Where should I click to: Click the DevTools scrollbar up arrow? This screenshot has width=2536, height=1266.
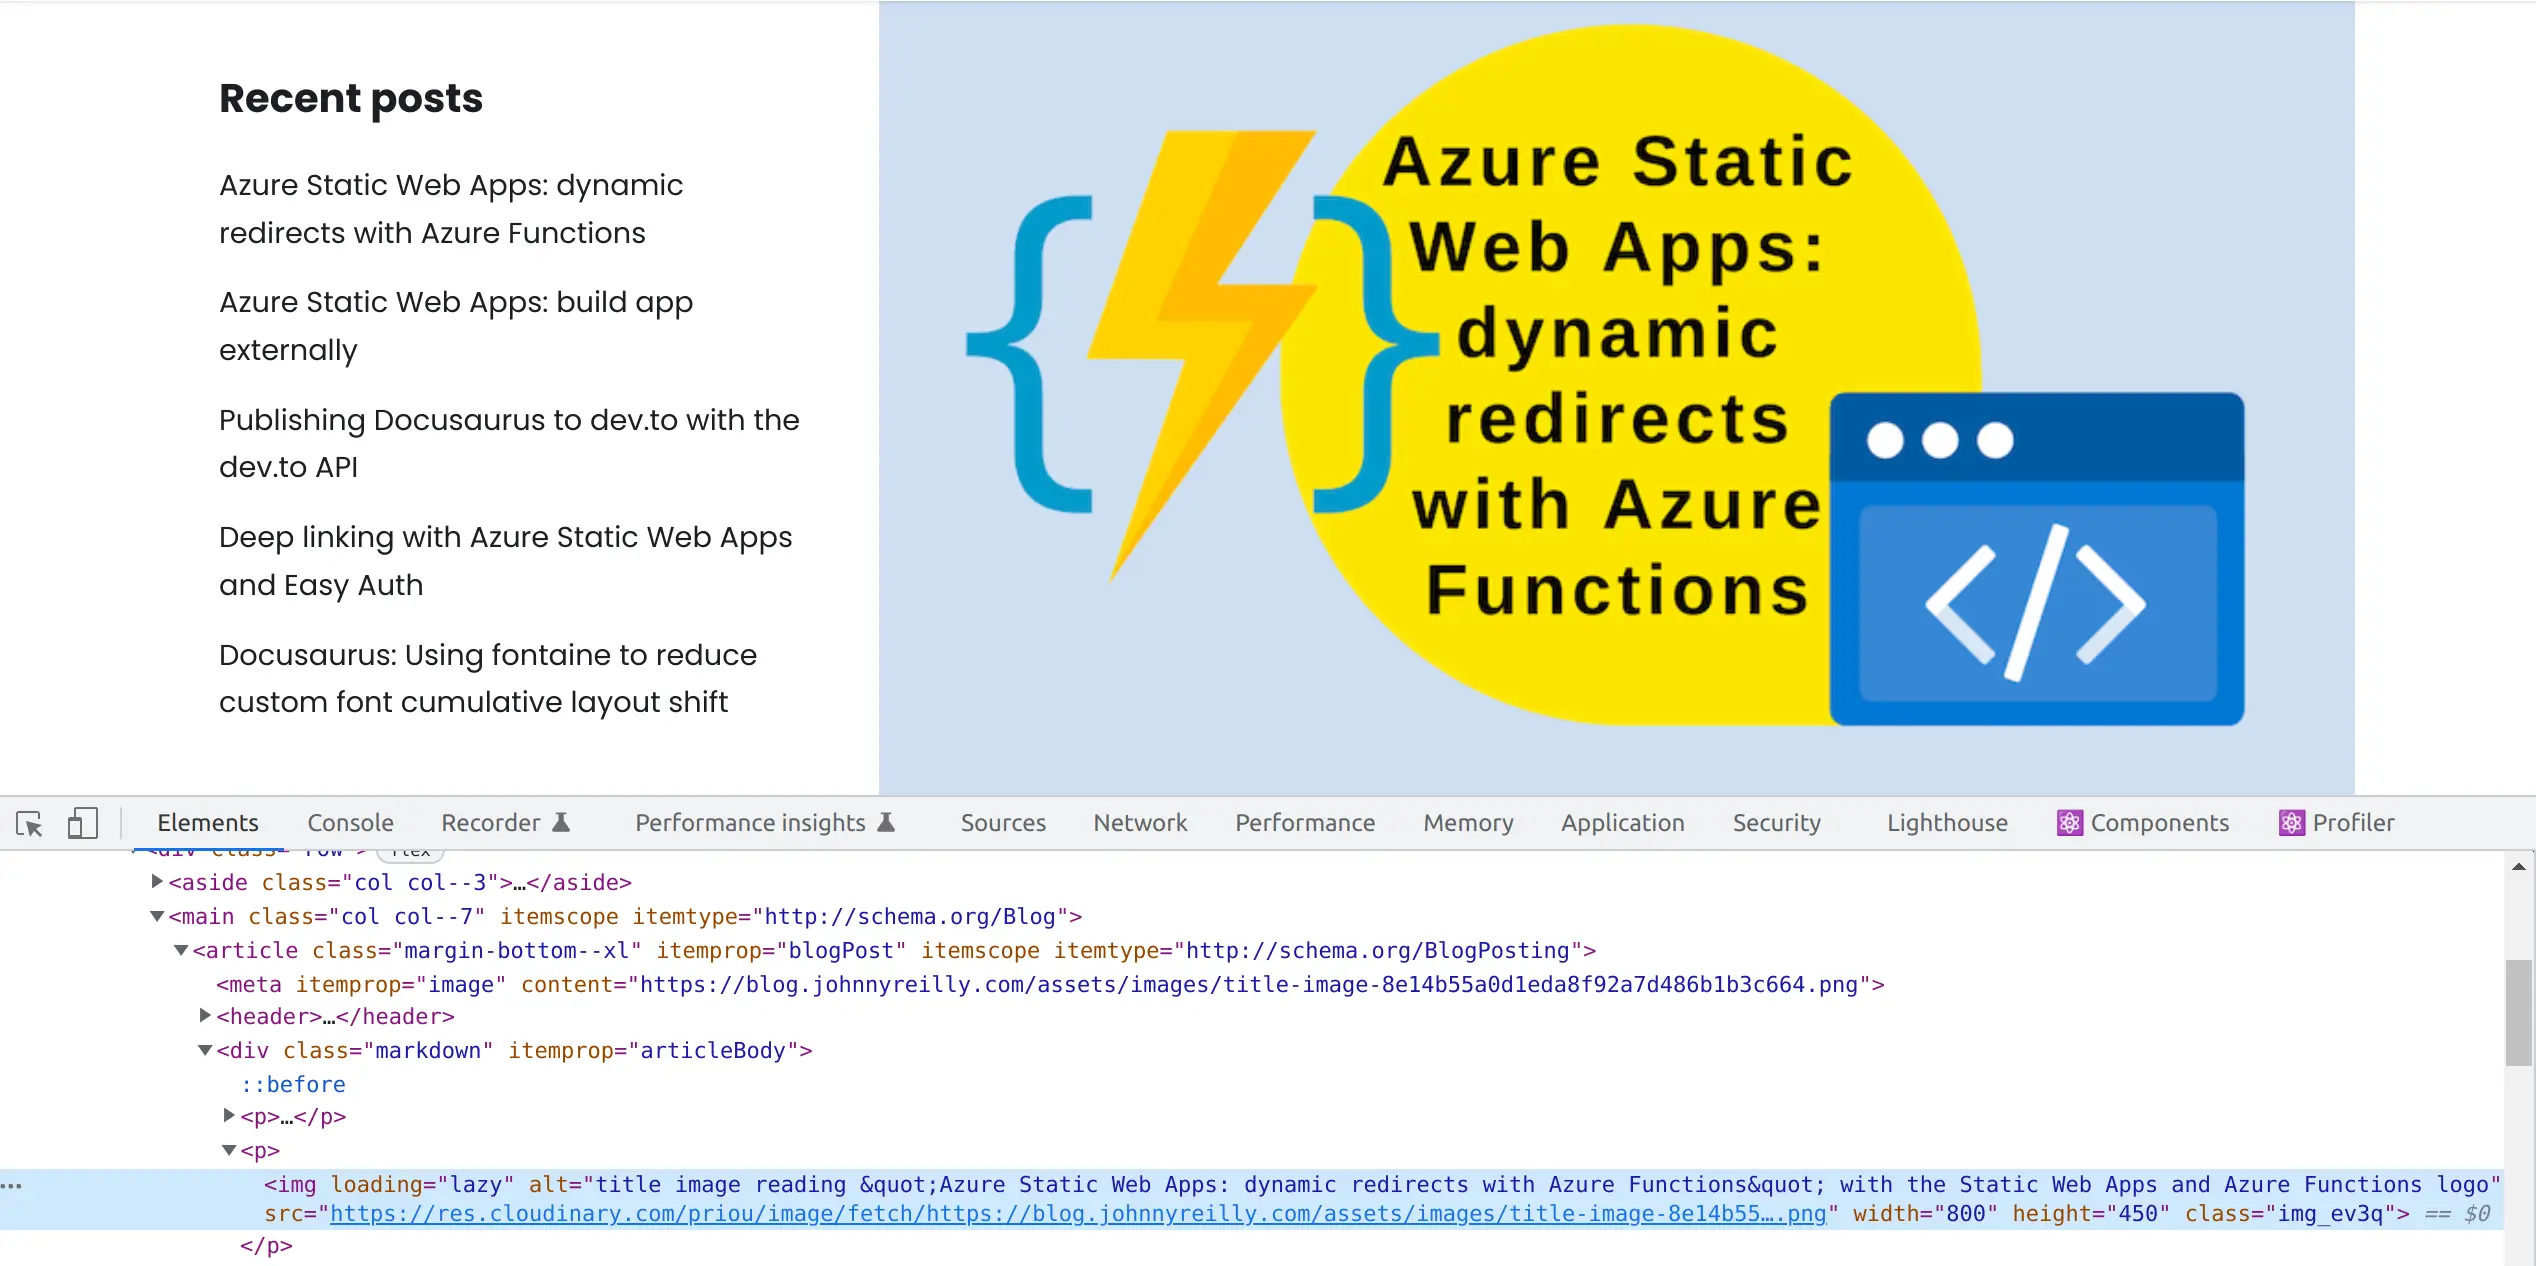click(2519, 866)
